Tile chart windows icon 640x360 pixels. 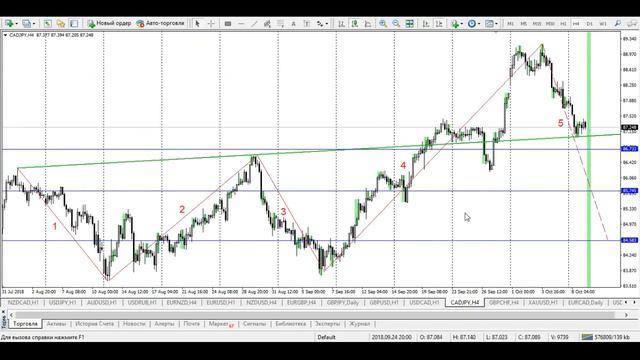(x=409, y=24)
